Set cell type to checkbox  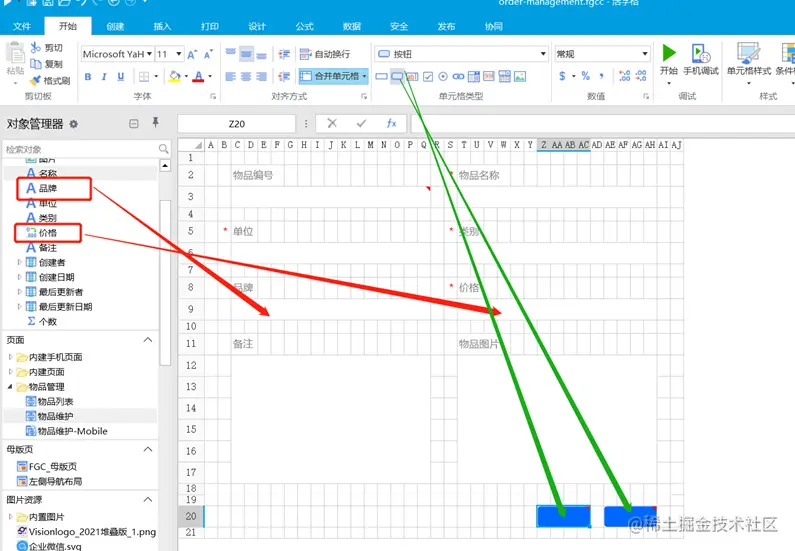(428, 77)
